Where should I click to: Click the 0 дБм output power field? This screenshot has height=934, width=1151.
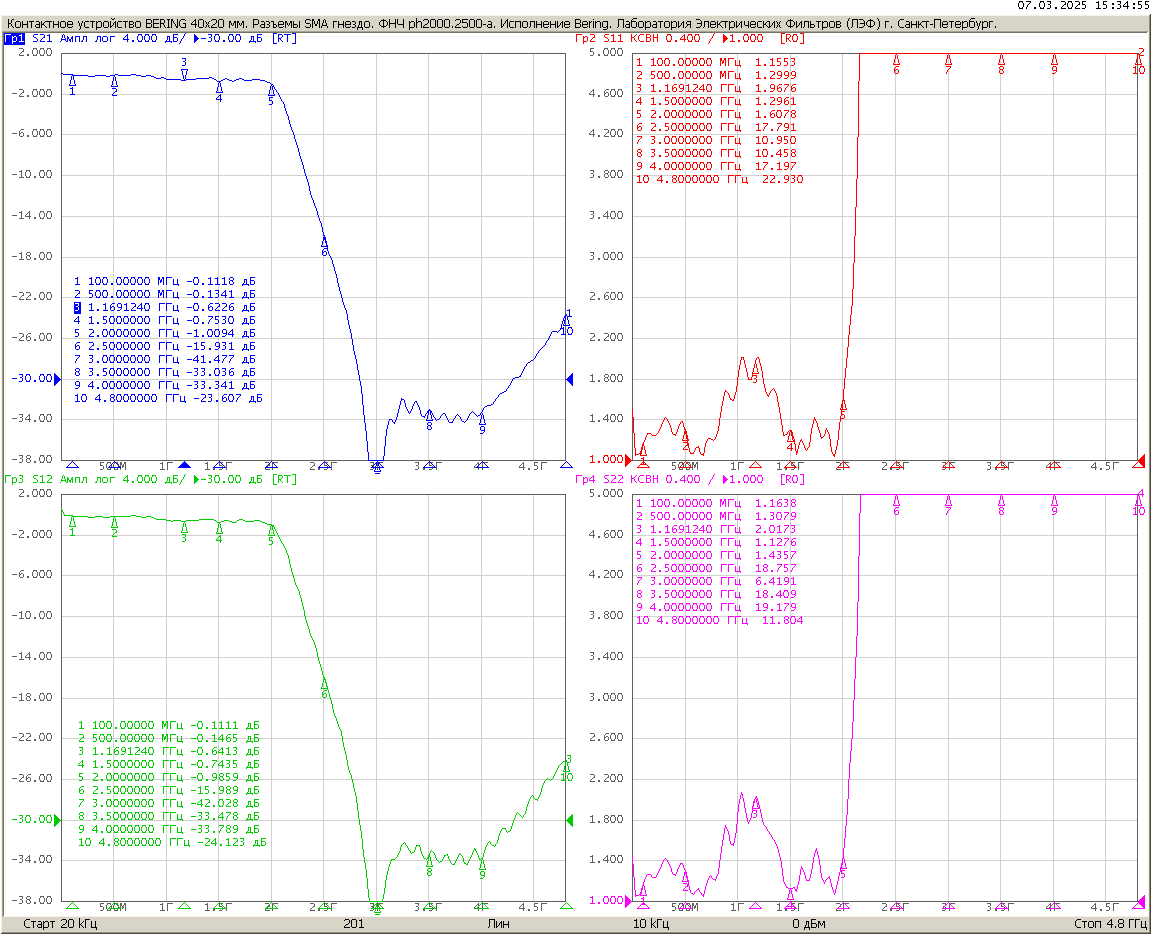pos(808,924)
